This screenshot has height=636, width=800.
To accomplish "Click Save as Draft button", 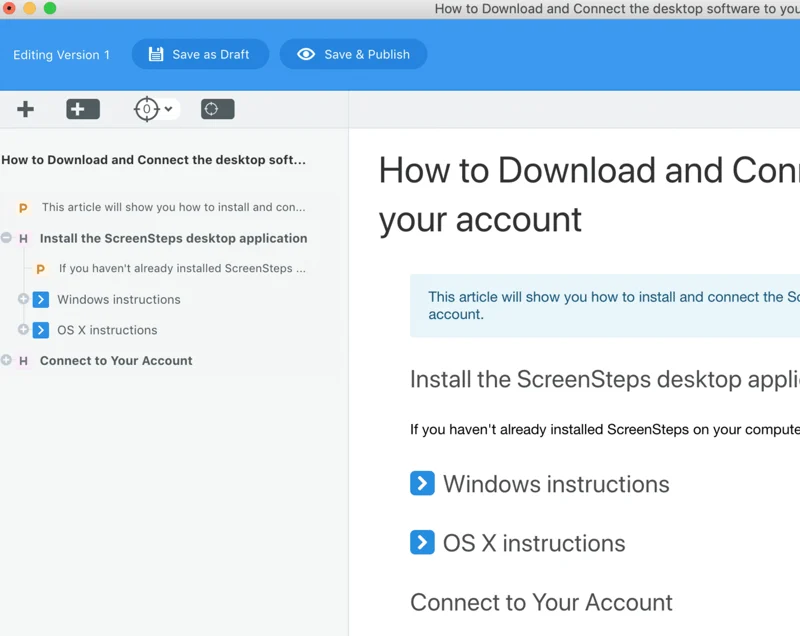I will click(200, 54).
